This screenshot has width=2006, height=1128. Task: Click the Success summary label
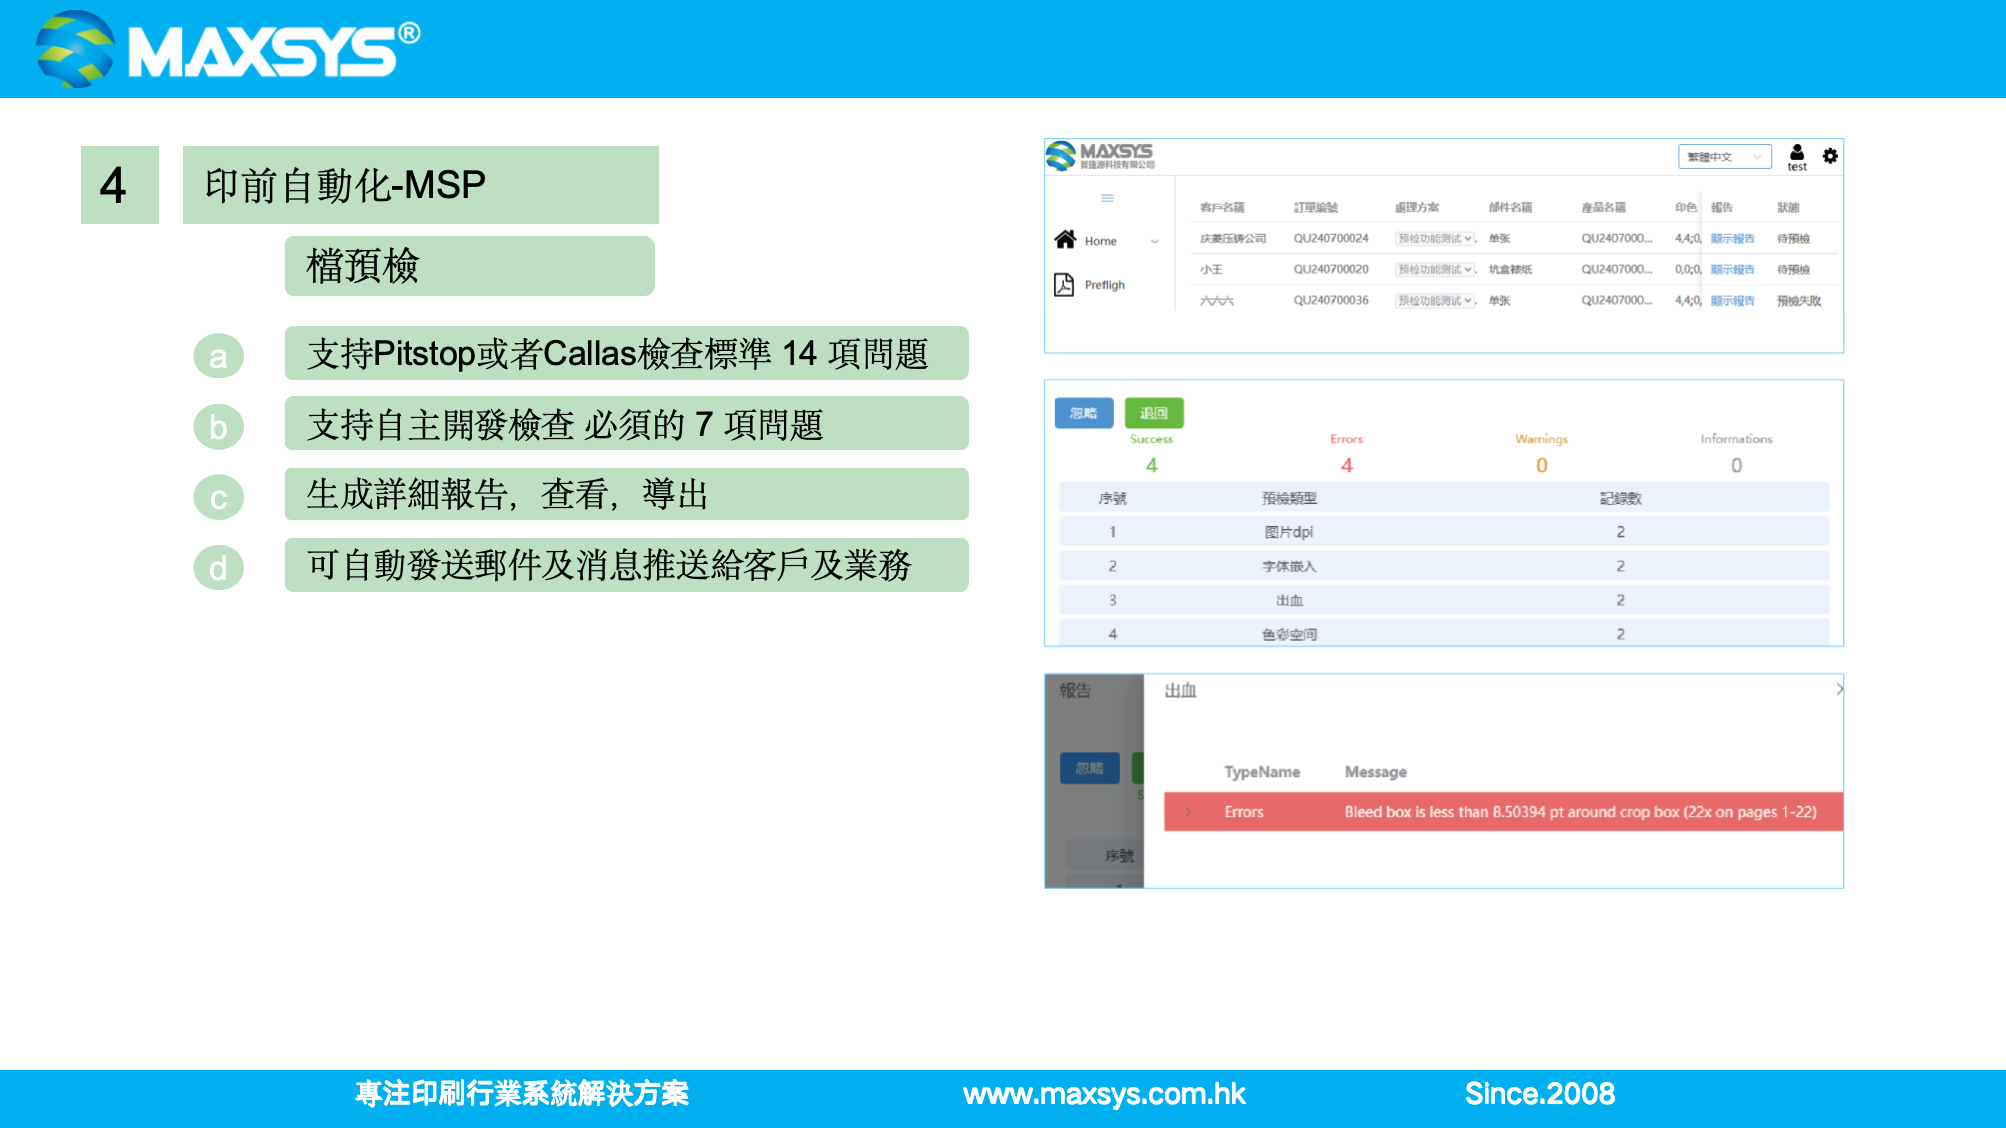[x=1151, y=439]
